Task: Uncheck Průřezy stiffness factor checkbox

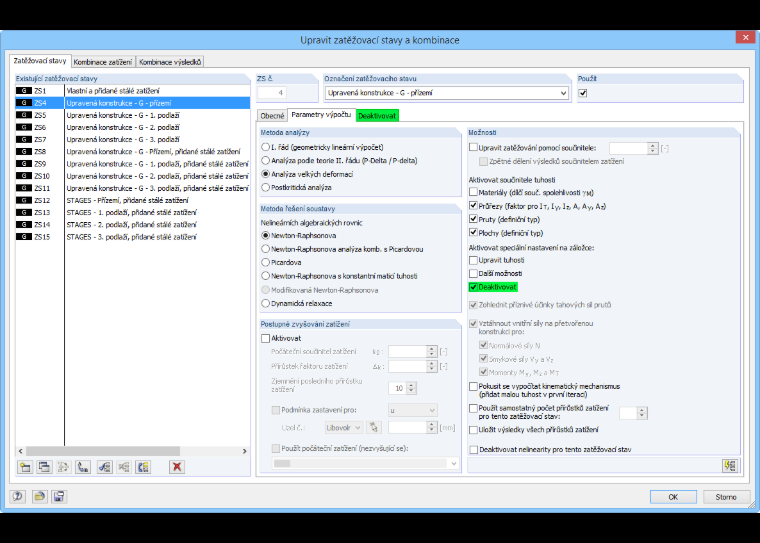Action: click(x=474, y=206)
